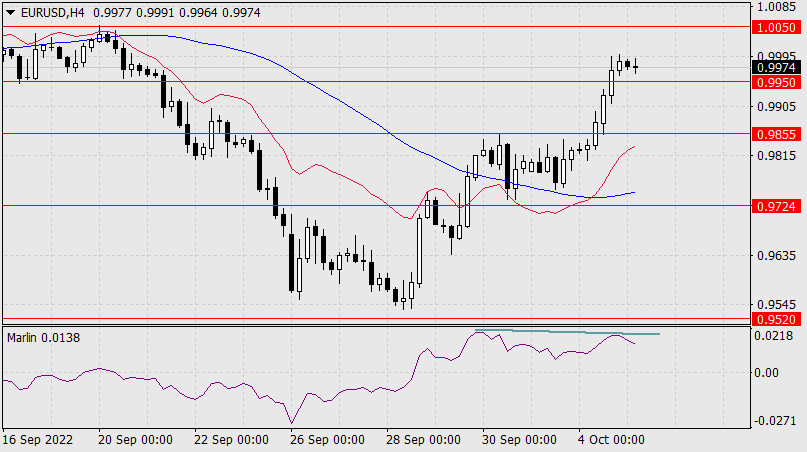Click the OHLC values 0.9977 0.9991 0.9964 0.9974
The image size is (807, 452).
[176, 12]
